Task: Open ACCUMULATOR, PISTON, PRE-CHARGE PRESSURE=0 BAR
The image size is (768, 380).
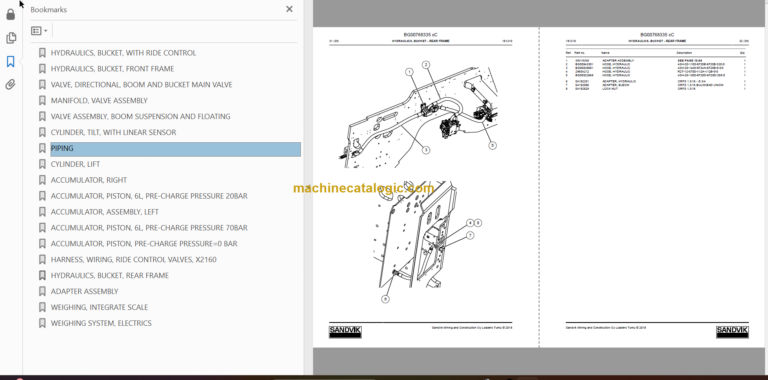Action: pyautogui.click(x=144, y=243)
